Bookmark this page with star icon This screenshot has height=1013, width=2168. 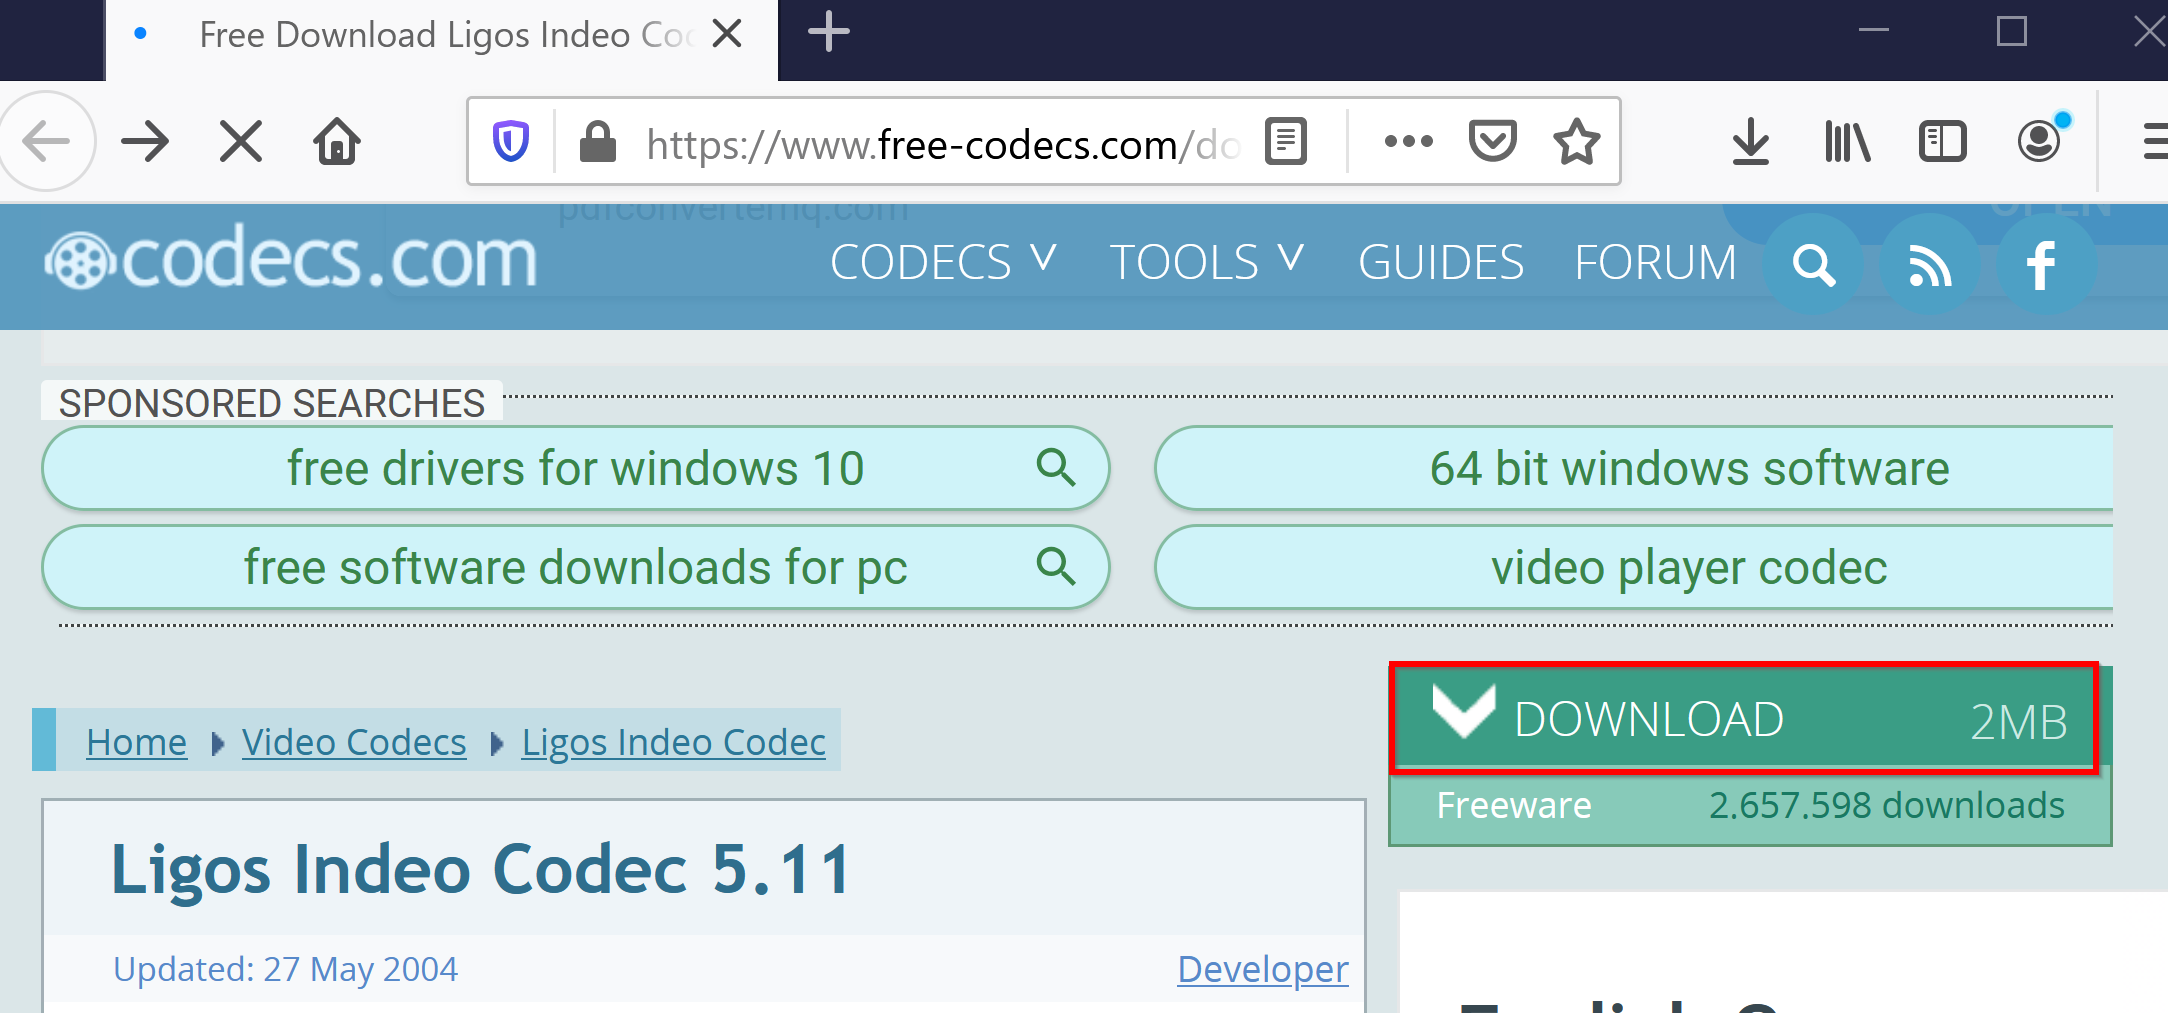coord(1577,142)
